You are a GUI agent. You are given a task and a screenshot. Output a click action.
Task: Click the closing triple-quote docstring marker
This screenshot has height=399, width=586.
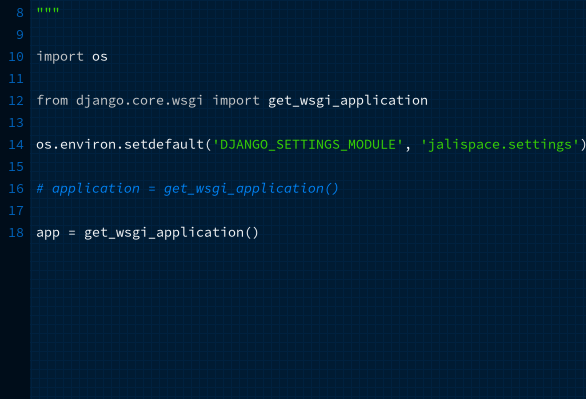[x=48, y=10]
